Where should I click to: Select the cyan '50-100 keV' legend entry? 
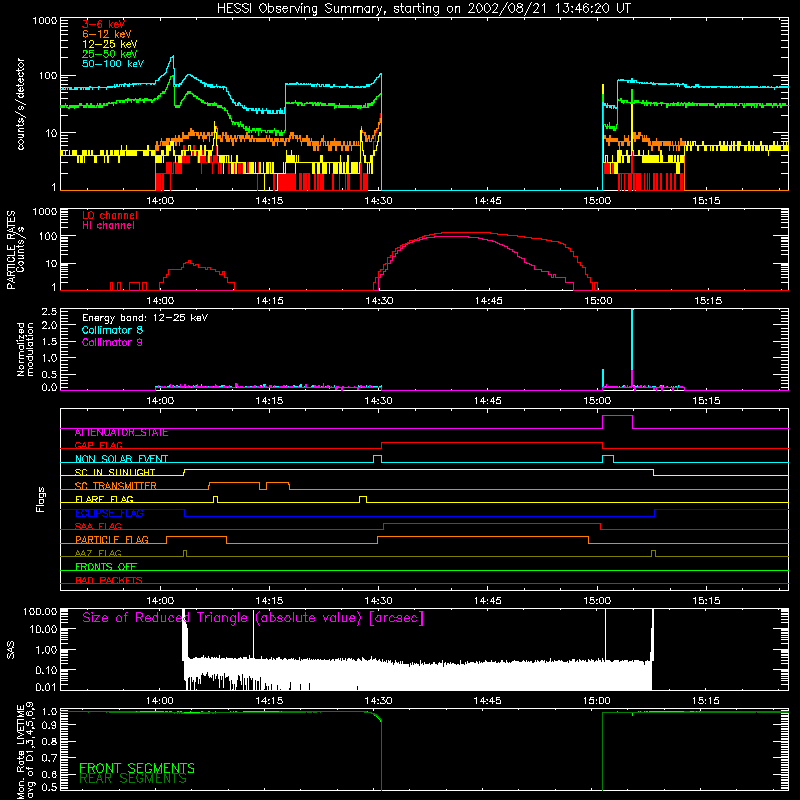[x=112, y=63]
